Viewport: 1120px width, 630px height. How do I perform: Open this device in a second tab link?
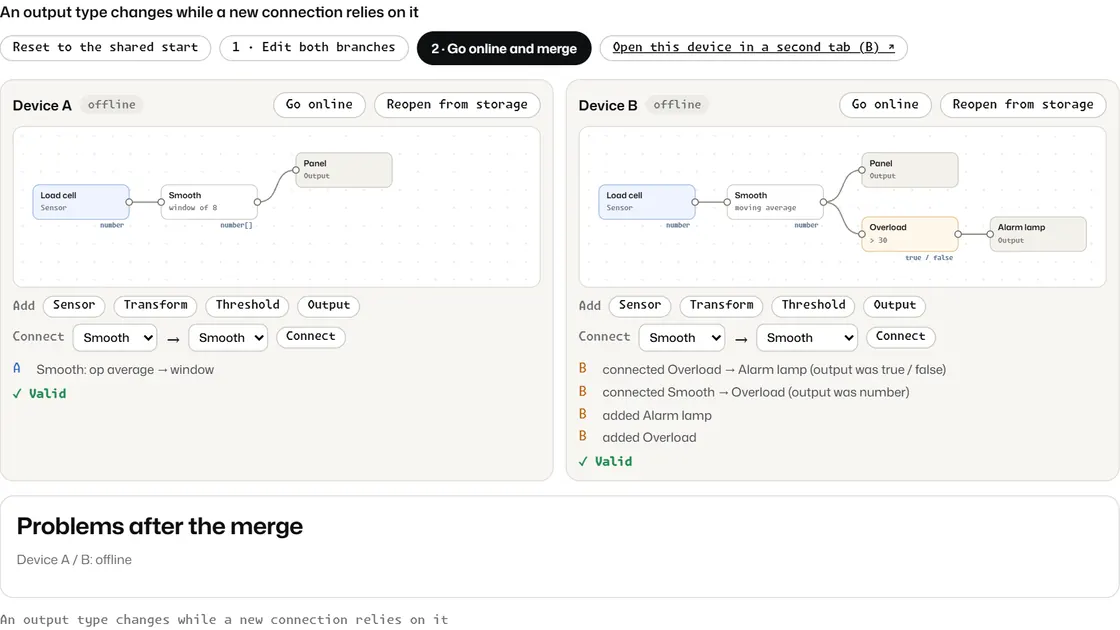[x=753, y=47]
